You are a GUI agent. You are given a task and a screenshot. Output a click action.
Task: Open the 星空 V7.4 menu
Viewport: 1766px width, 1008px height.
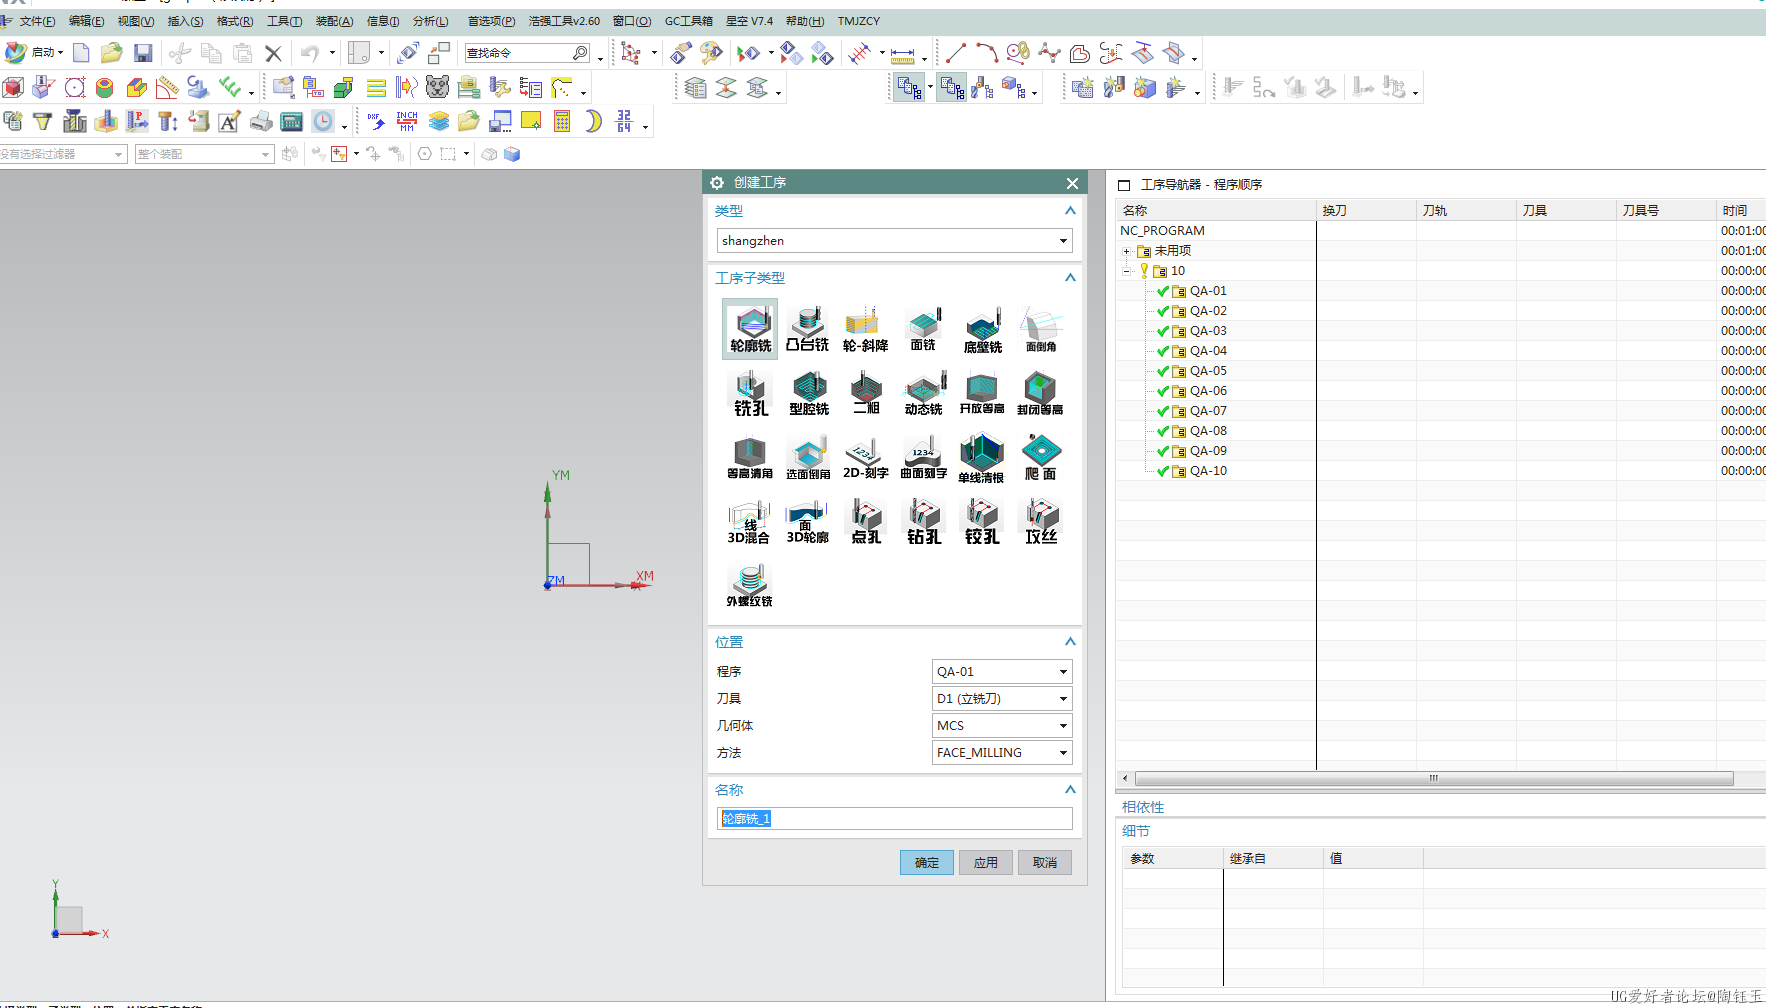(749, 21)
